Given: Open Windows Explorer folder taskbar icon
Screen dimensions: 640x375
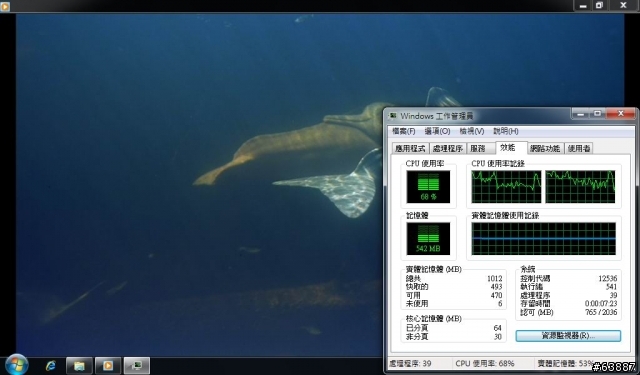Looking at the screenshot, I should 79,366.
